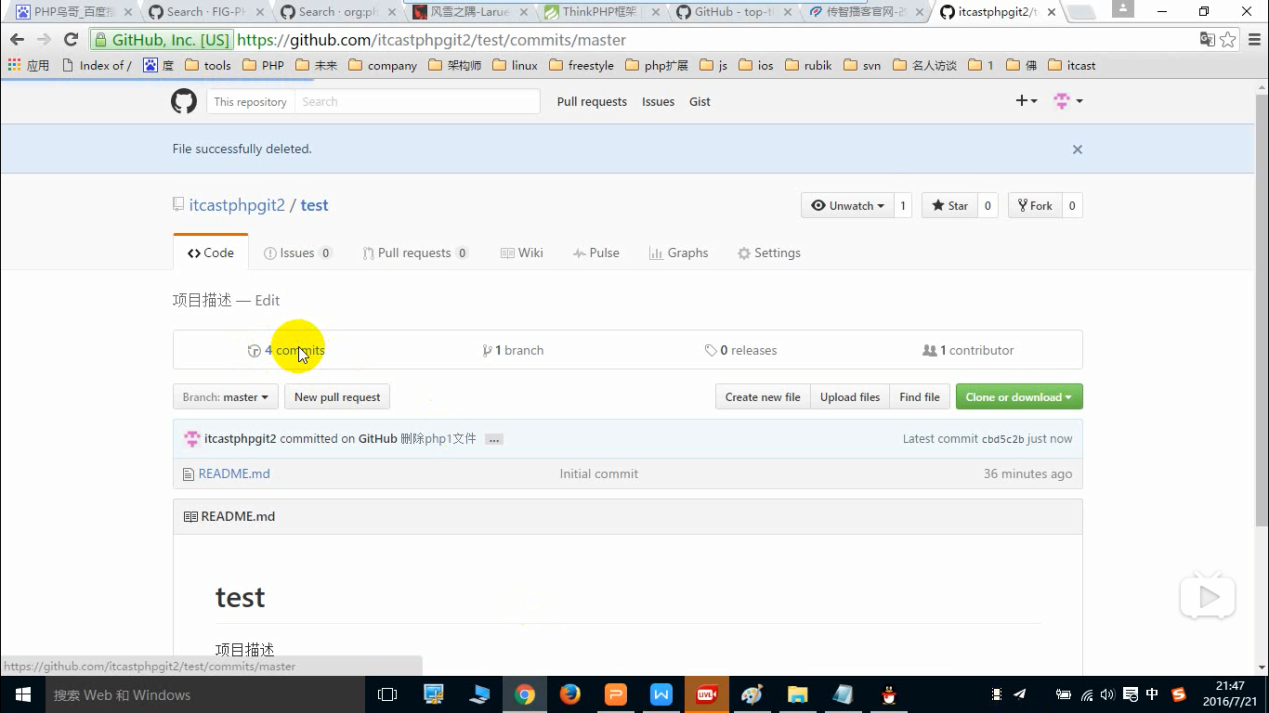
Task: Open the 0 releases page
Action: (x=740, y=350)
